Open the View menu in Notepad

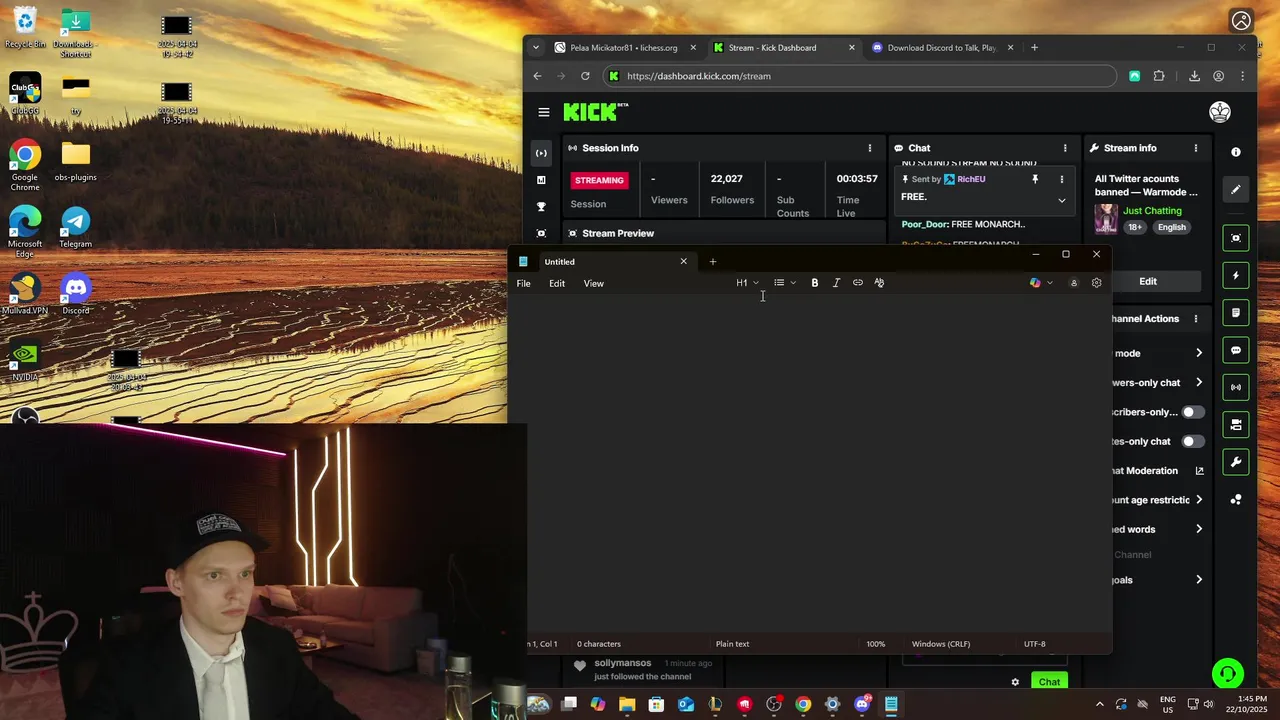594,283
